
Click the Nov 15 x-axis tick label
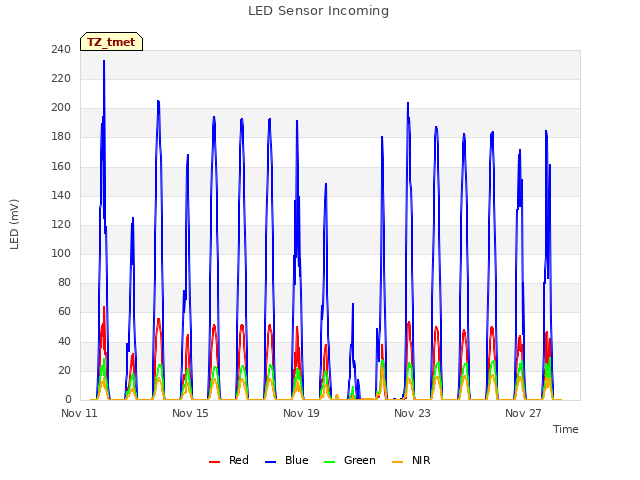tap(190, 413)
